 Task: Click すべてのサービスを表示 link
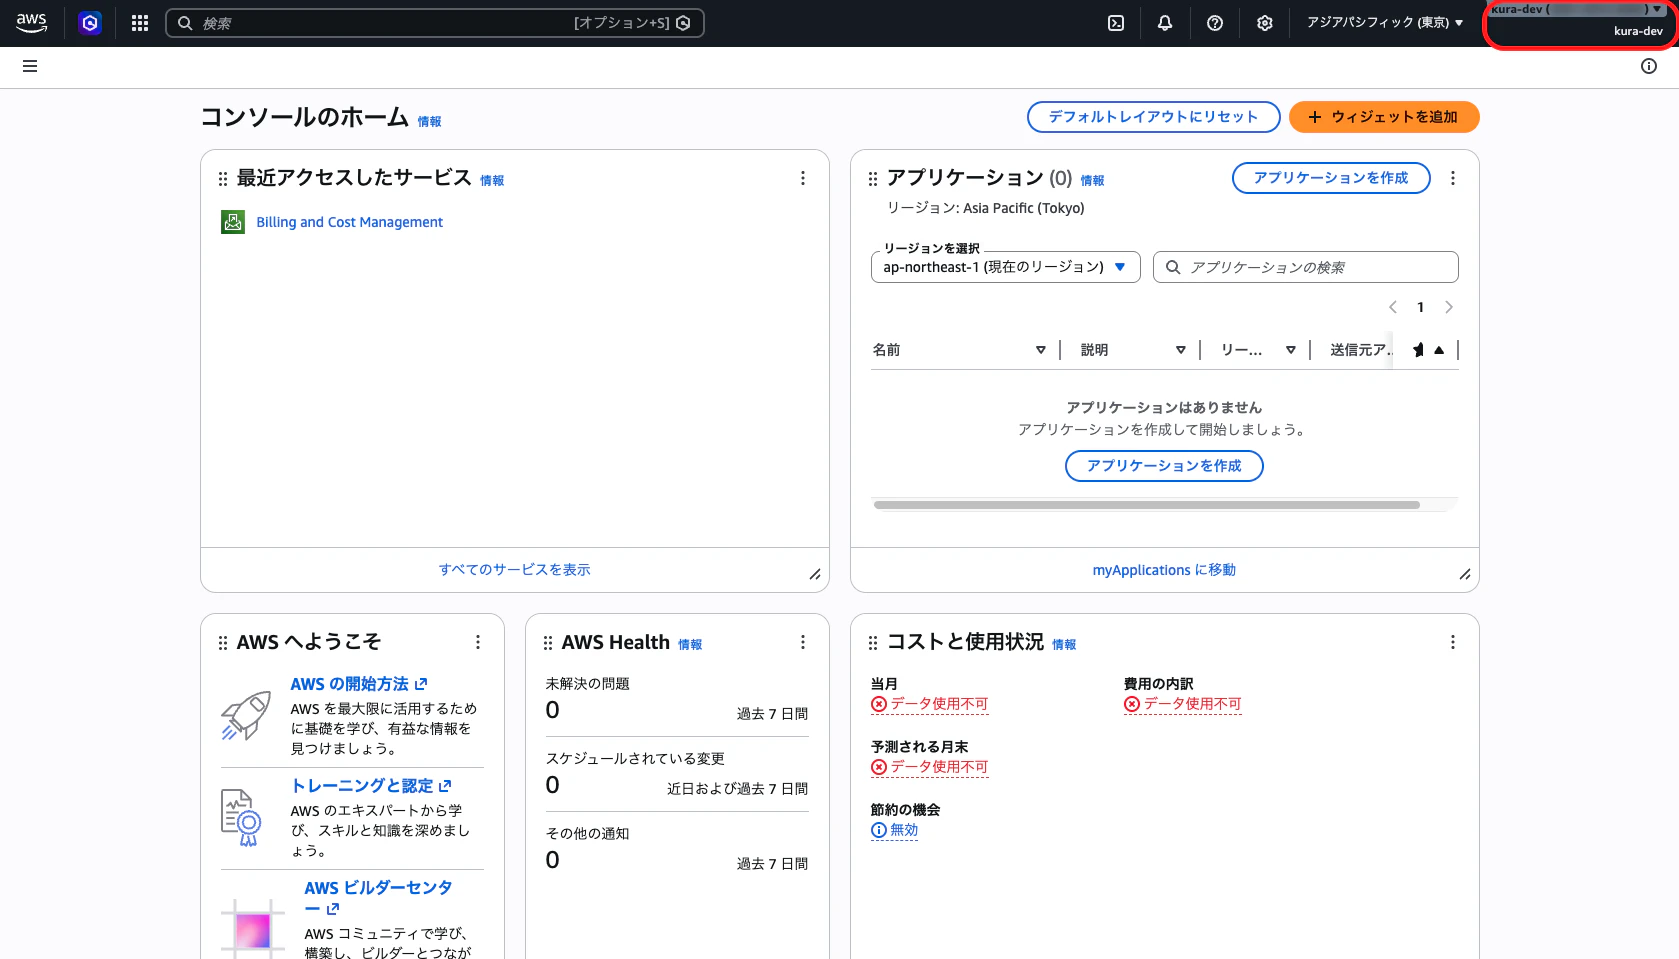515,570
